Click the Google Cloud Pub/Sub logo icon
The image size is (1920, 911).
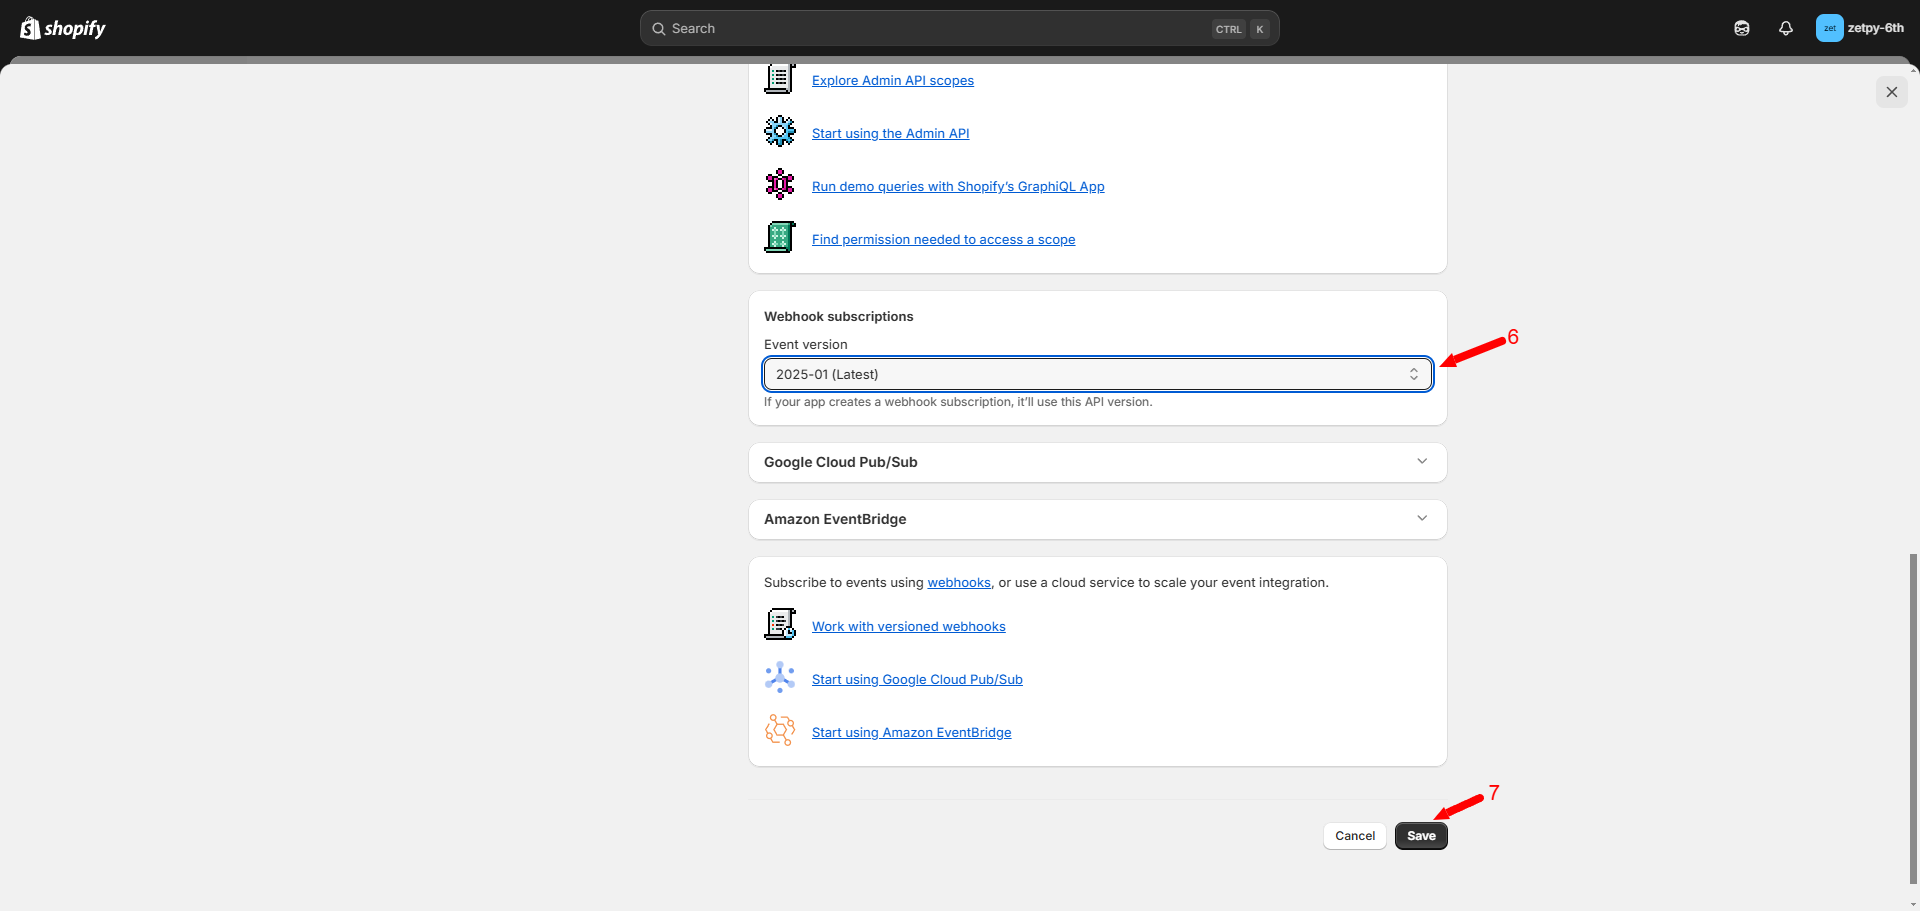pyautogui.click(x=780, y=678)
